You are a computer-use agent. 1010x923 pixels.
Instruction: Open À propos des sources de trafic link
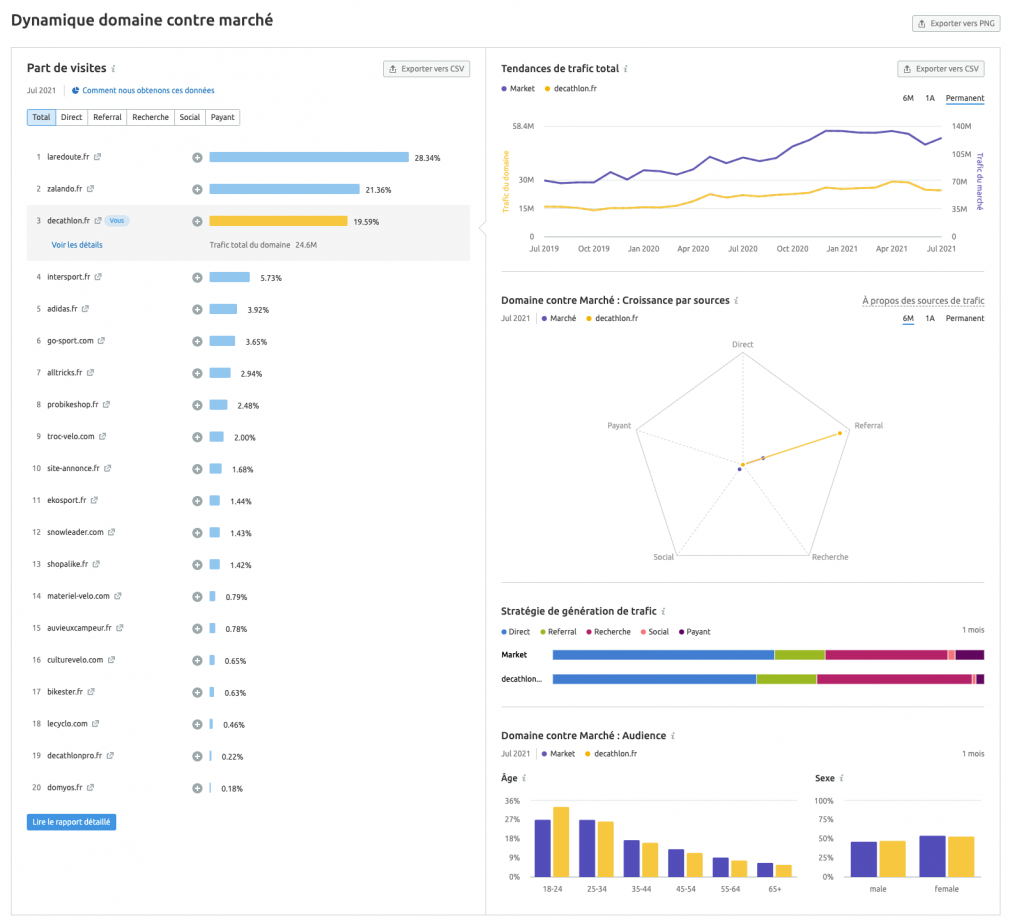pyautogui.click(x=922, y=301)
